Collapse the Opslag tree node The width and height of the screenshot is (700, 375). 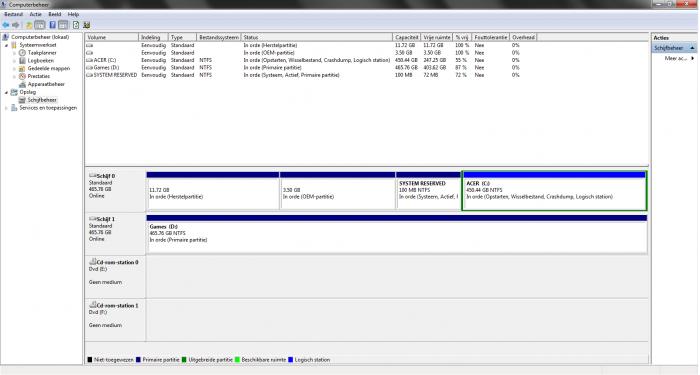click(6, 92)
